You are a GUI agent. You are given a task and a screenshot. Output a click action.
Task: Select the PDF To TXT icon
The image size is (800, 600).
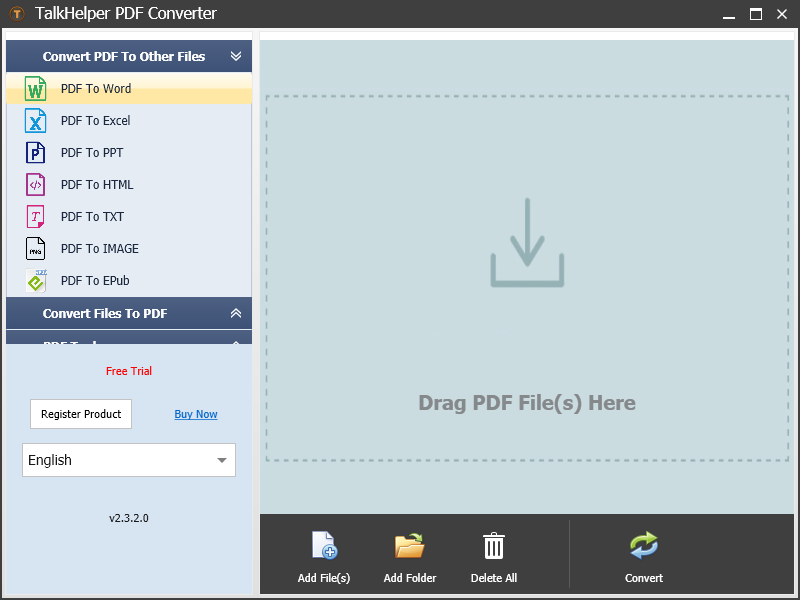pyautogui.click(x=35, y=216)
